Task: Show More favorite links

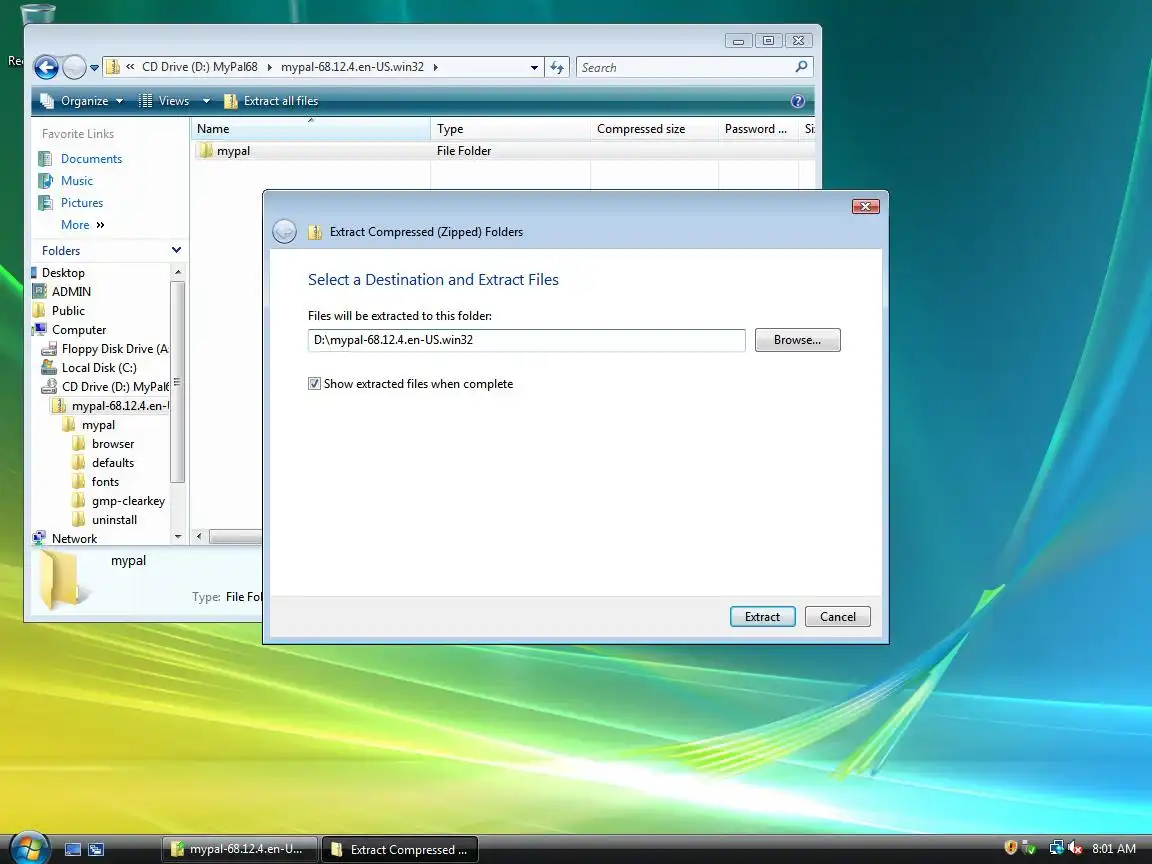Action: pos(82,225)
